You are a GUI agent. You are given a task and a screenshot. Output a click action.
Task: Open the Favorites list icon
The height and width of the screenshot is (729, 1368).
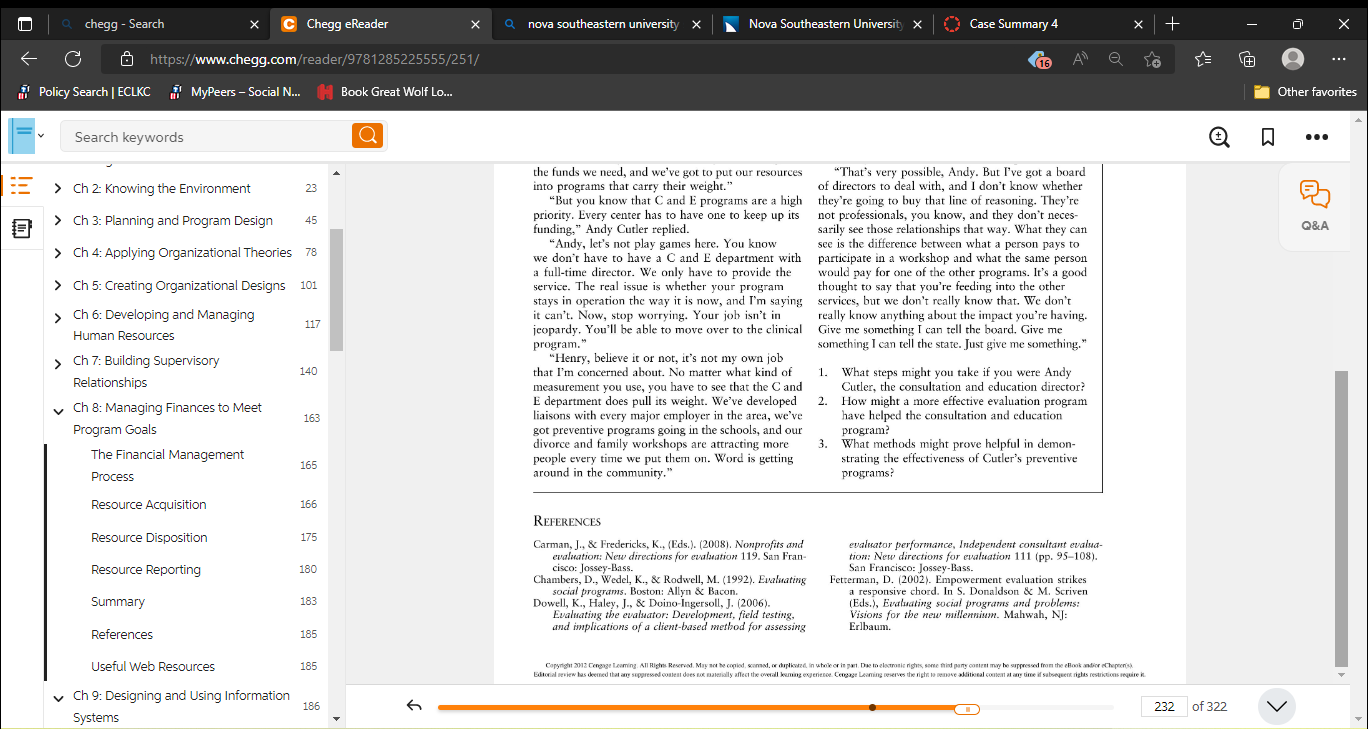[1203, 59]
